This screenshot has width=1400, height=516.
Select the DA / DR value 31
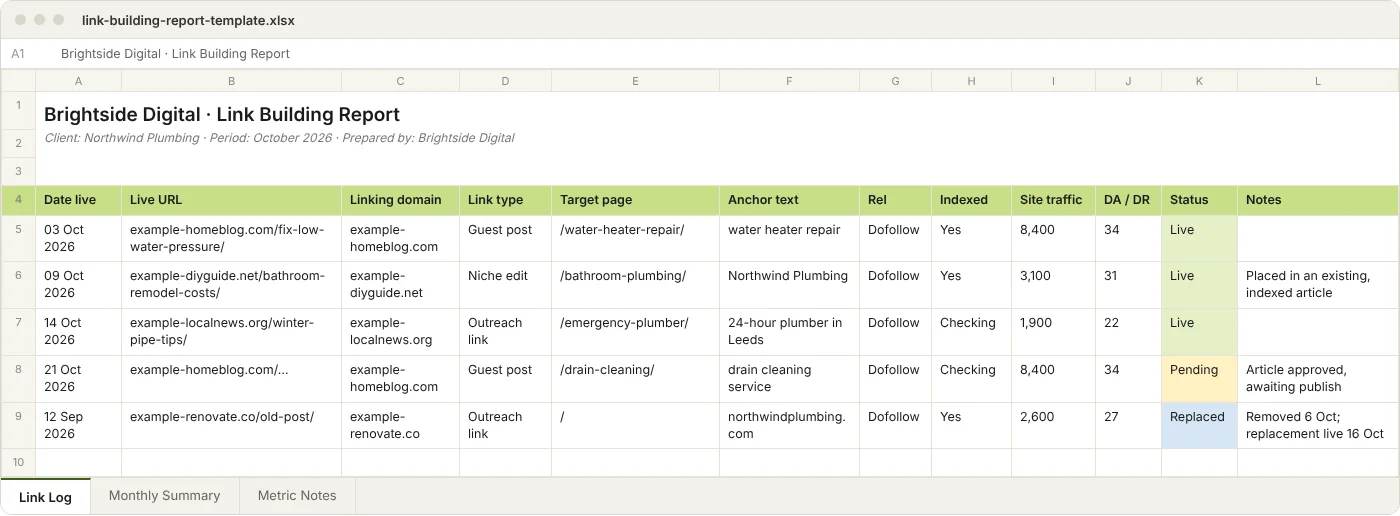click(1128, 285)
